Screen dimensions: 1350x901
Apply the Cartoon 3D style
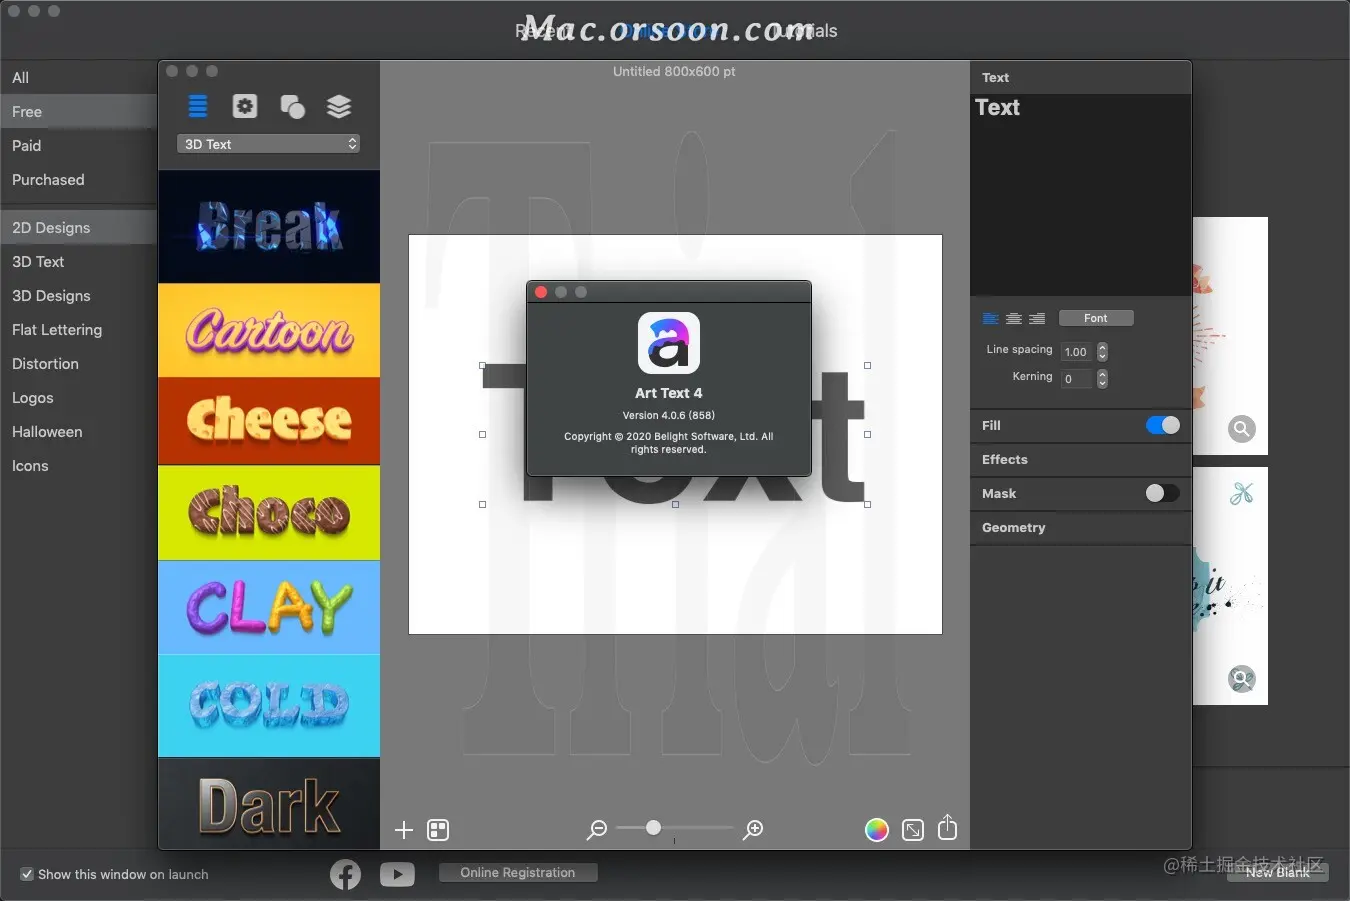269,331
